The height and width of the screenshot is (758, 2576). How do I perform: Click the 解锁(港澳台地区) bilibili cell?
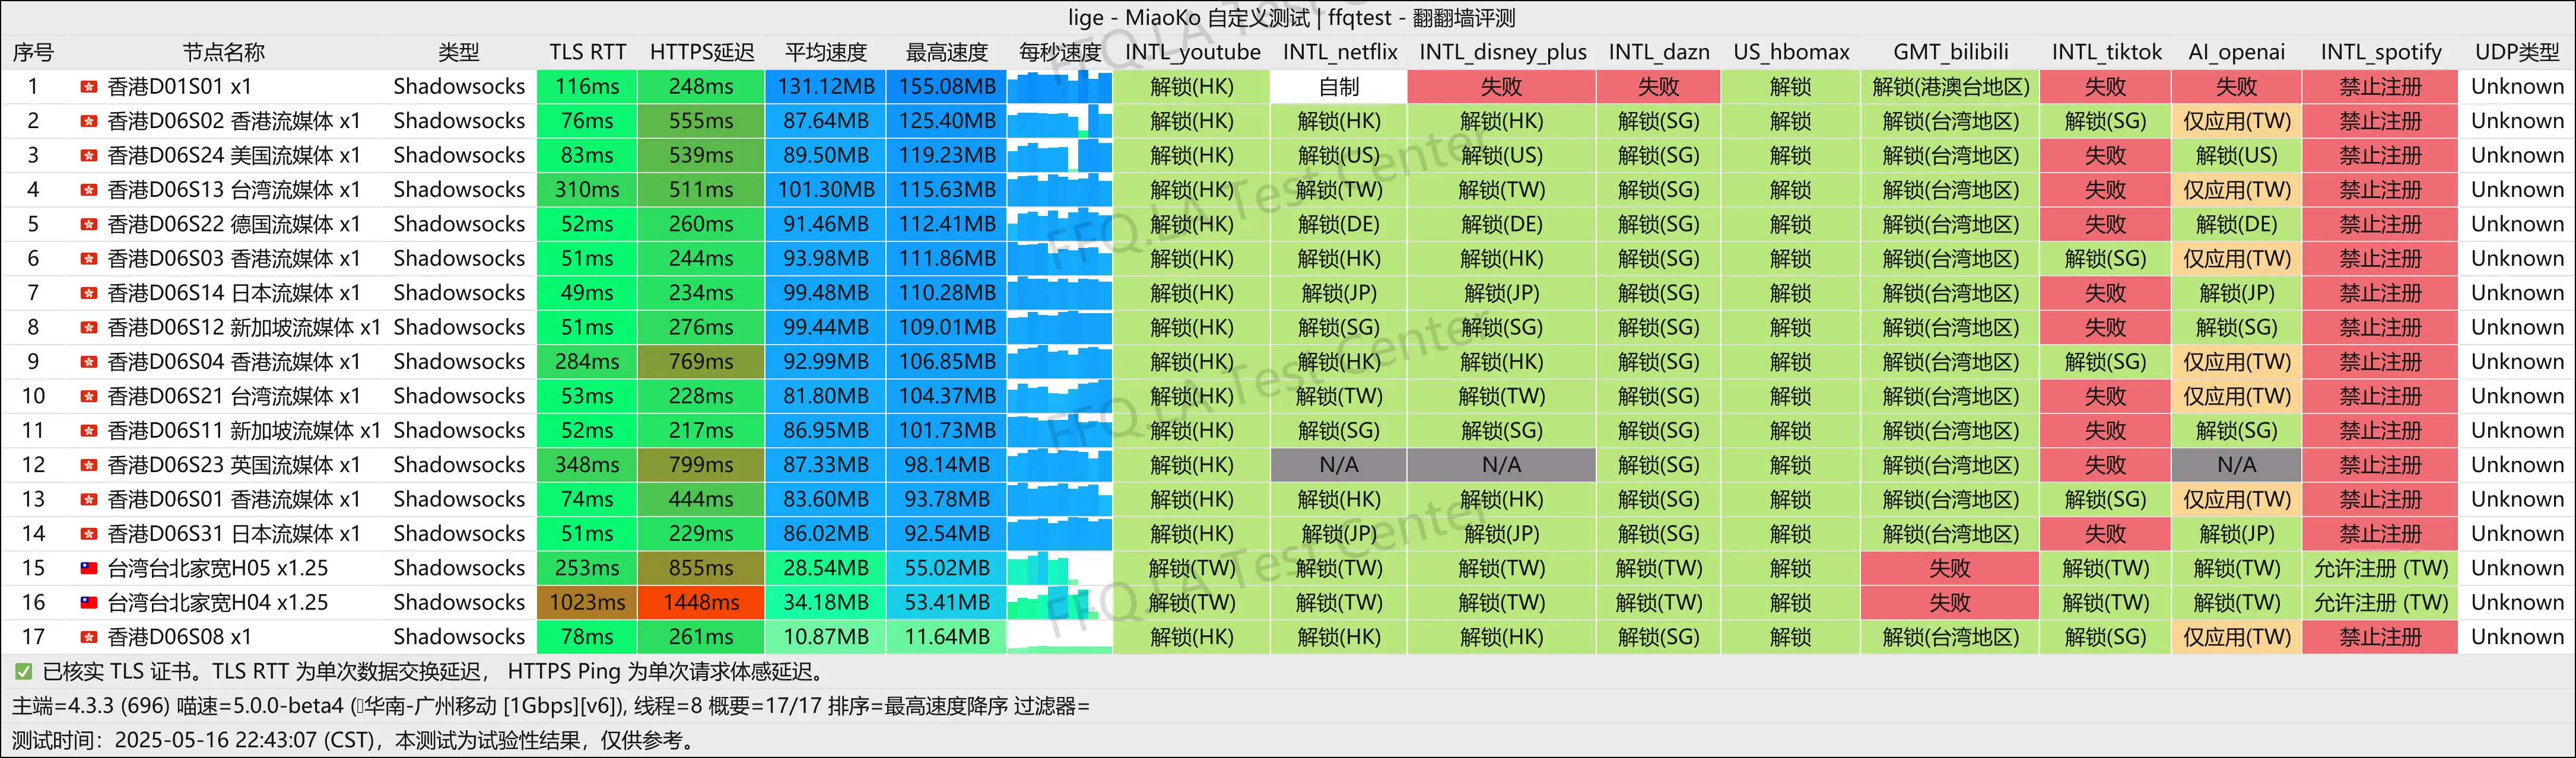point(1950,87)
